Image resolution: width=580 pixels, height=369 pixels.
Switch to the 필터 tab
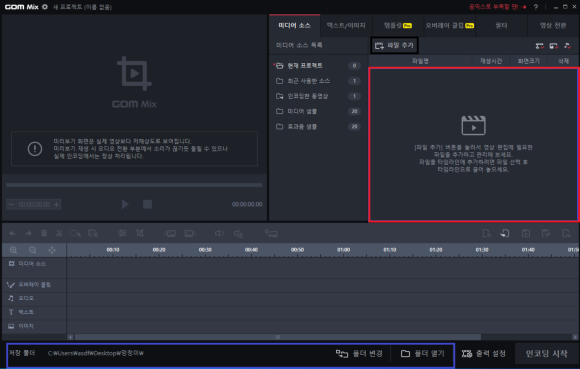[x=502, y=26]
